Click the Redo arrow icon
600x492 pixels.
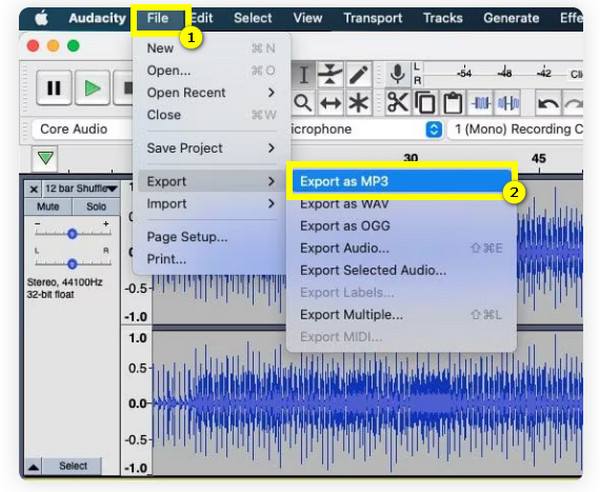(x=573, y=103)
